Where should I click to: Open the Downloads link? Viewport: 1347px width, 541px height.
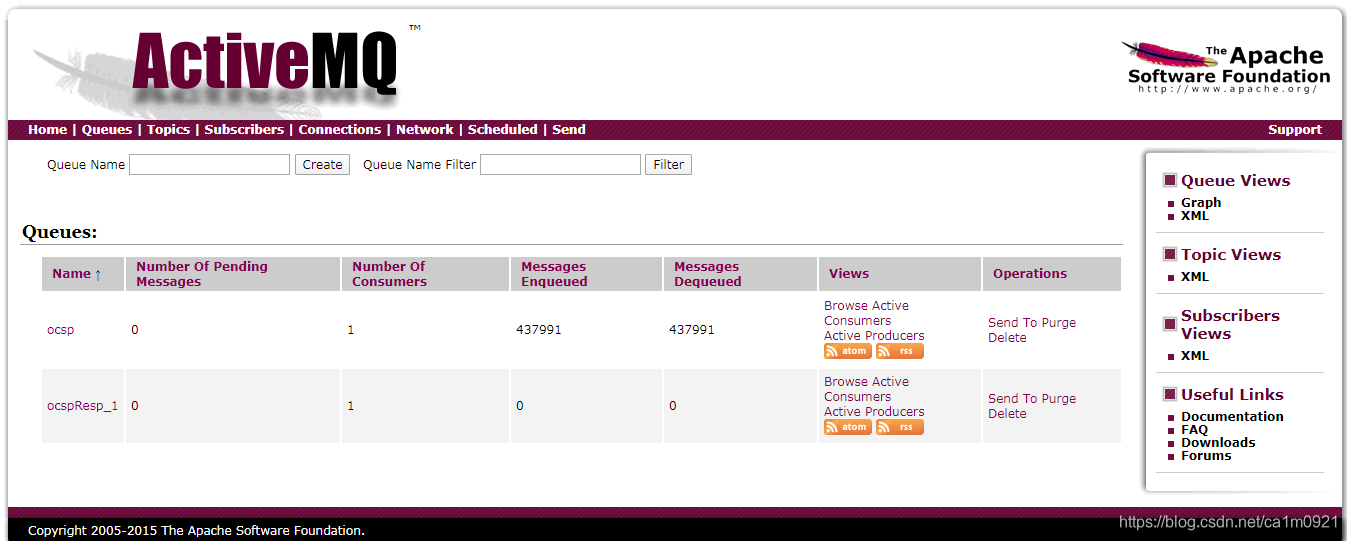[x=1218, y=443]
